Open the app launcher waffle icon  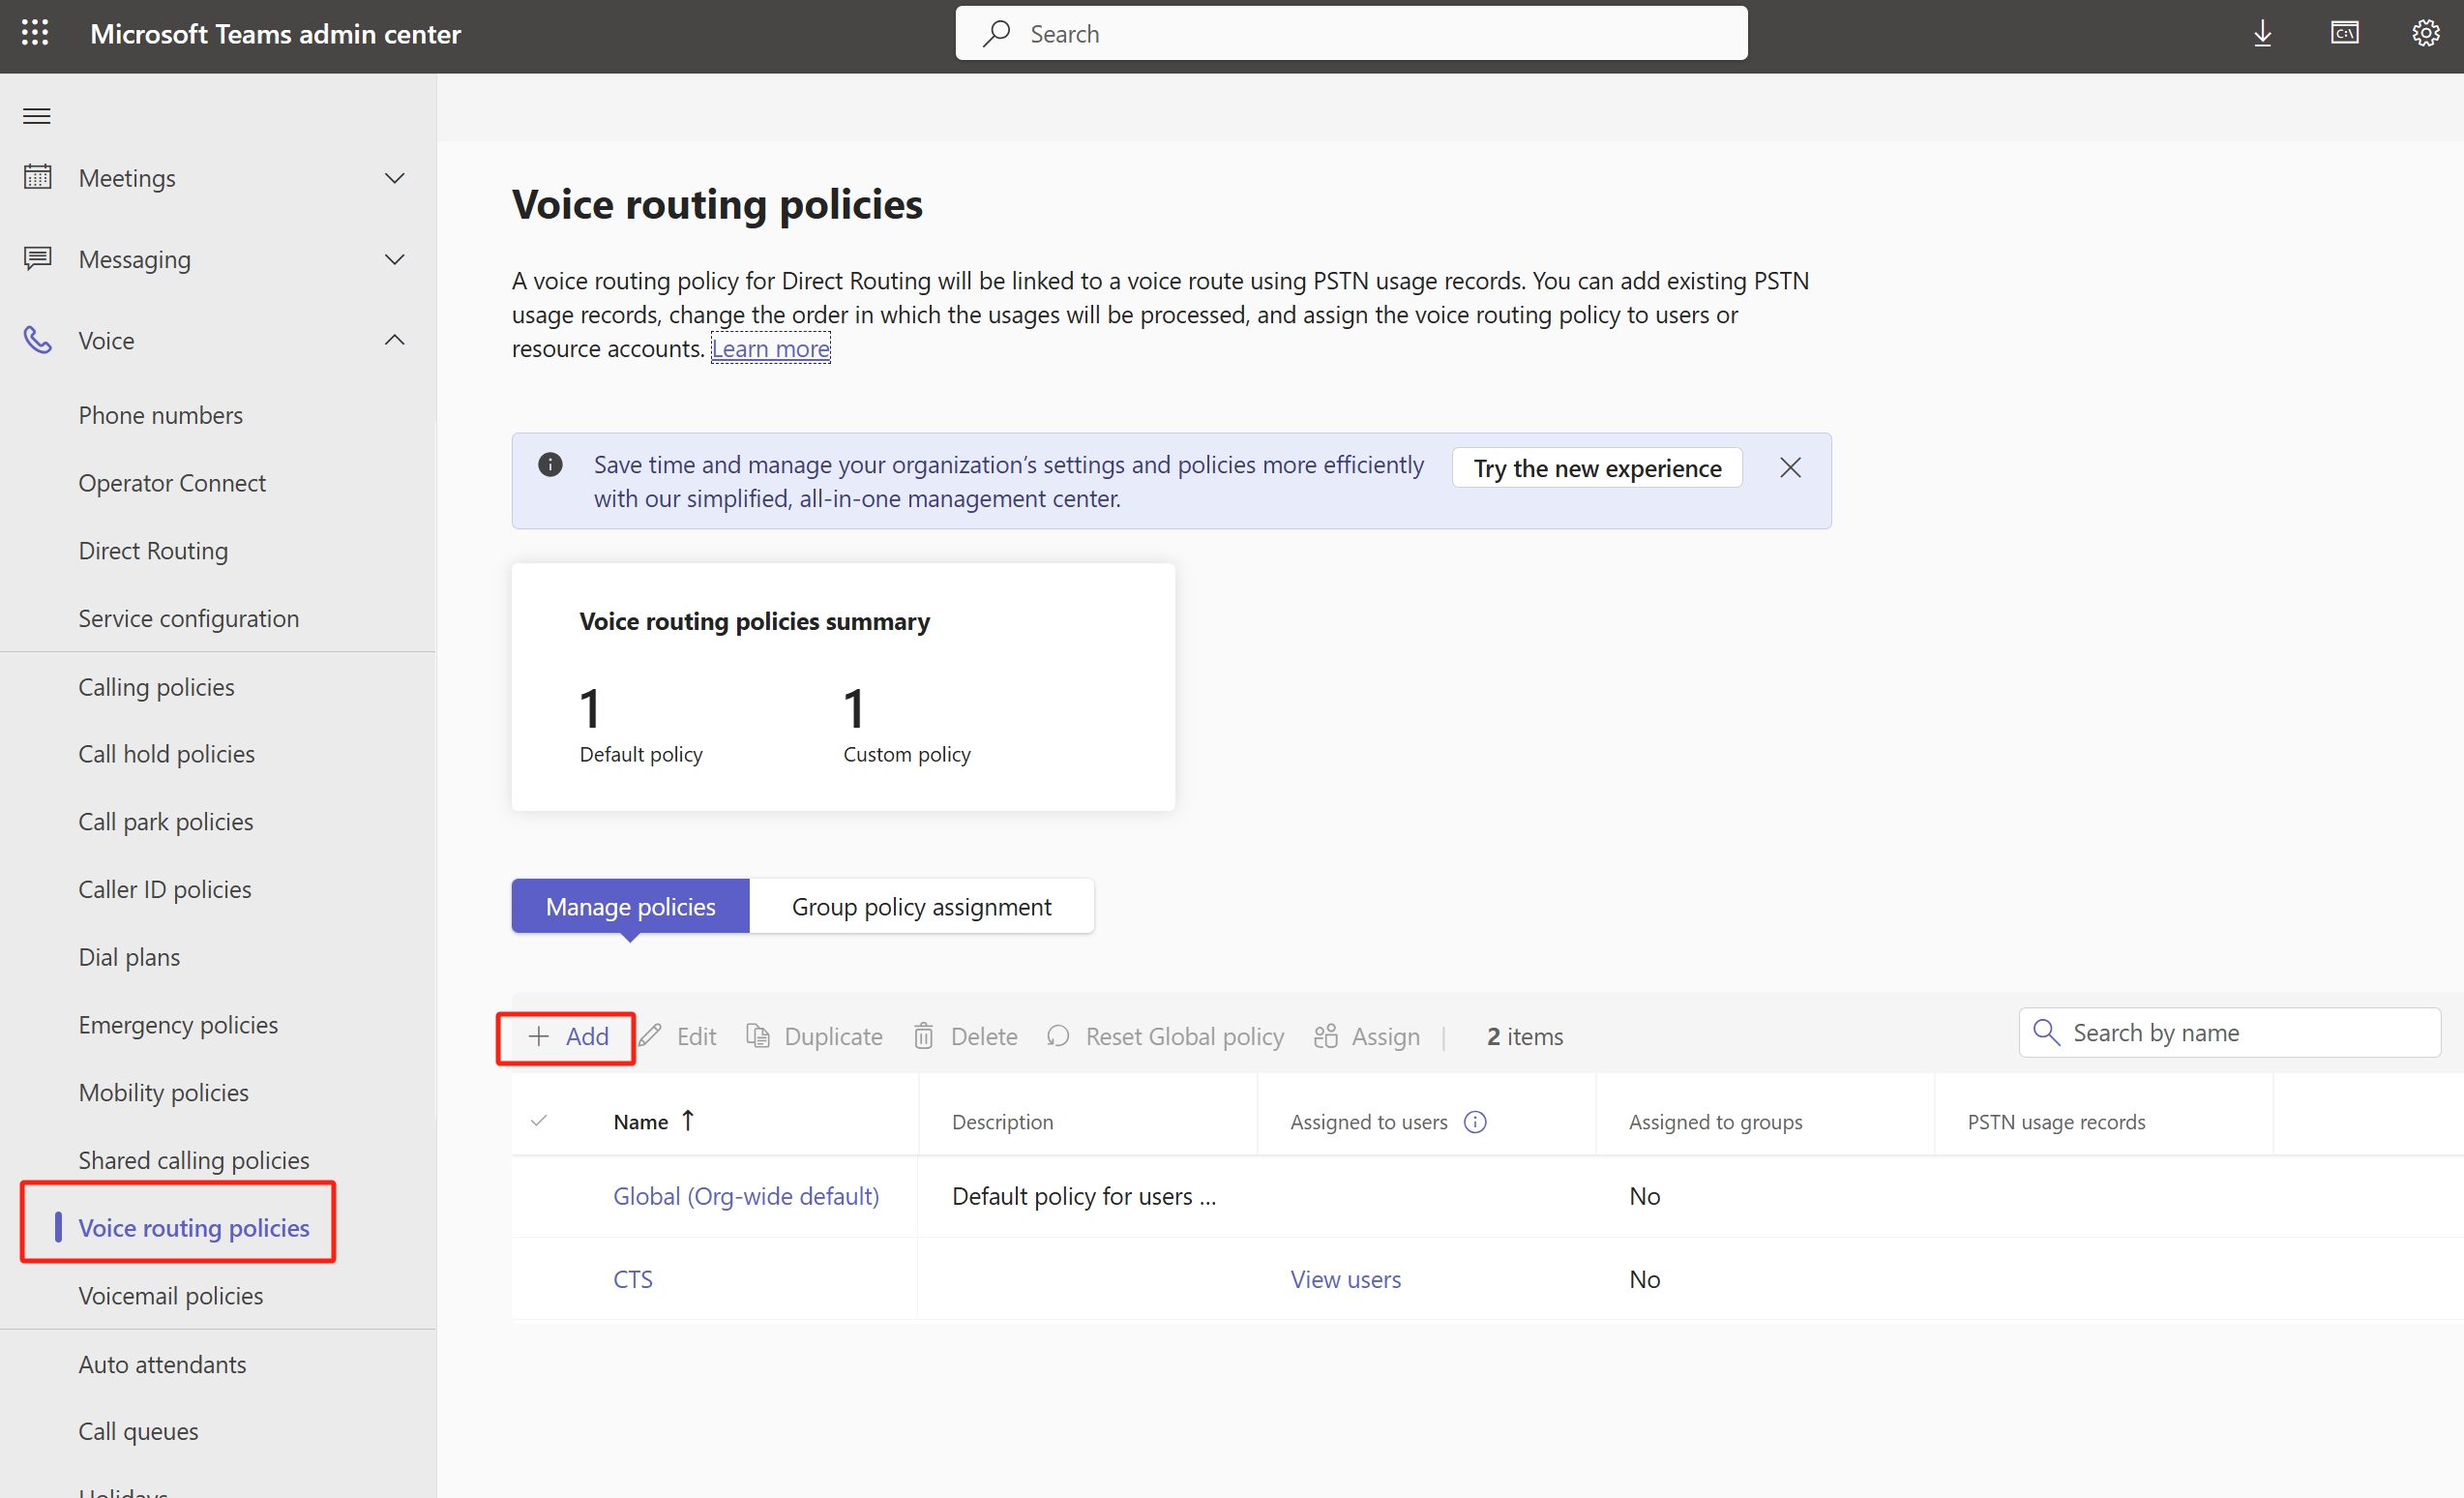pos(35,33)
